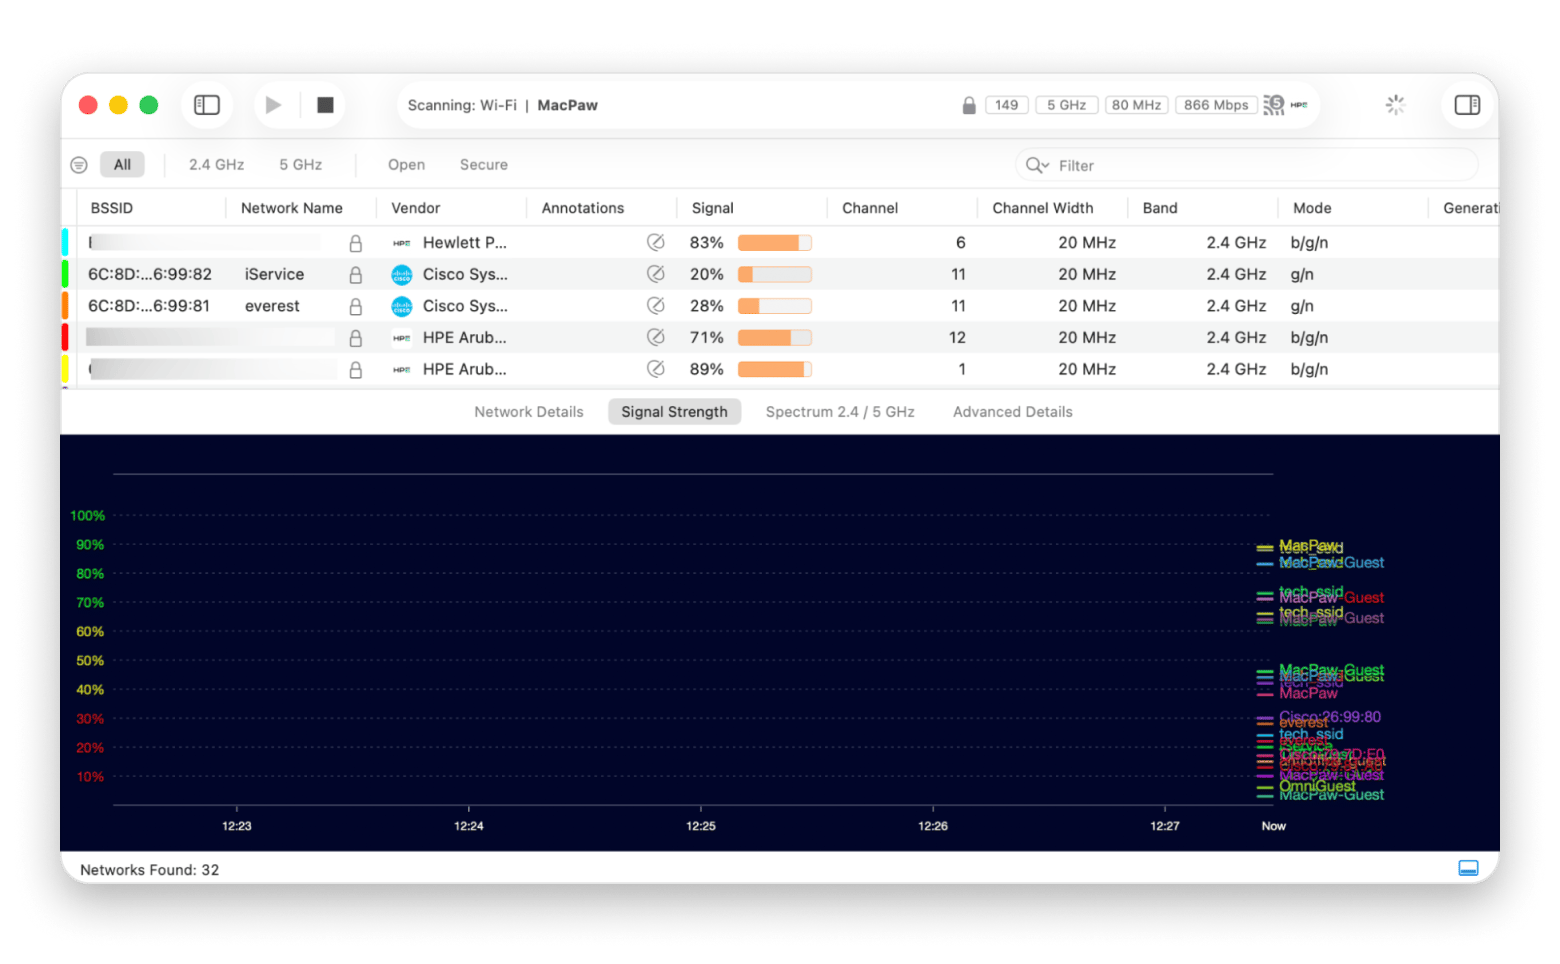This screenshot has height=964, width=1560.
Task: Click the 20% signal strength bar
Action: [x=775, y=274]
